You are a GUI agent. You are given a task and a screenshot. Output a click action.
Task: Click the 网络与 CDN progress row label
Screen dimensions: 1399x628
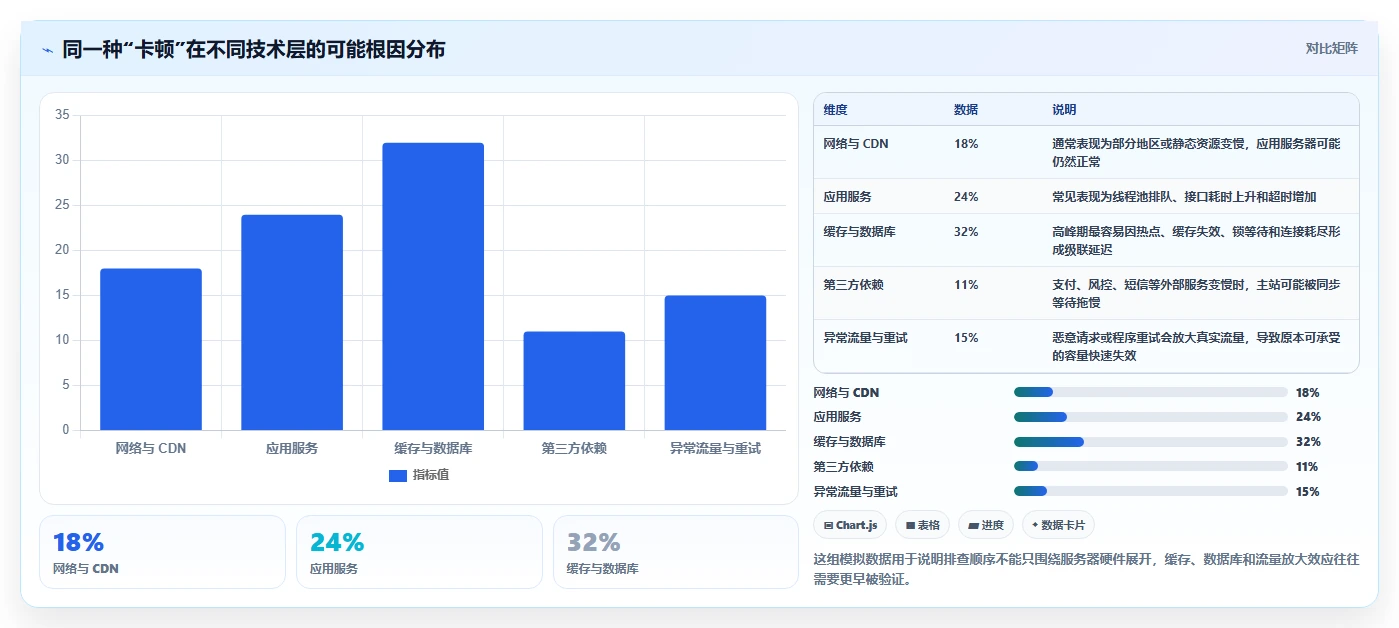tap(847, 393)
